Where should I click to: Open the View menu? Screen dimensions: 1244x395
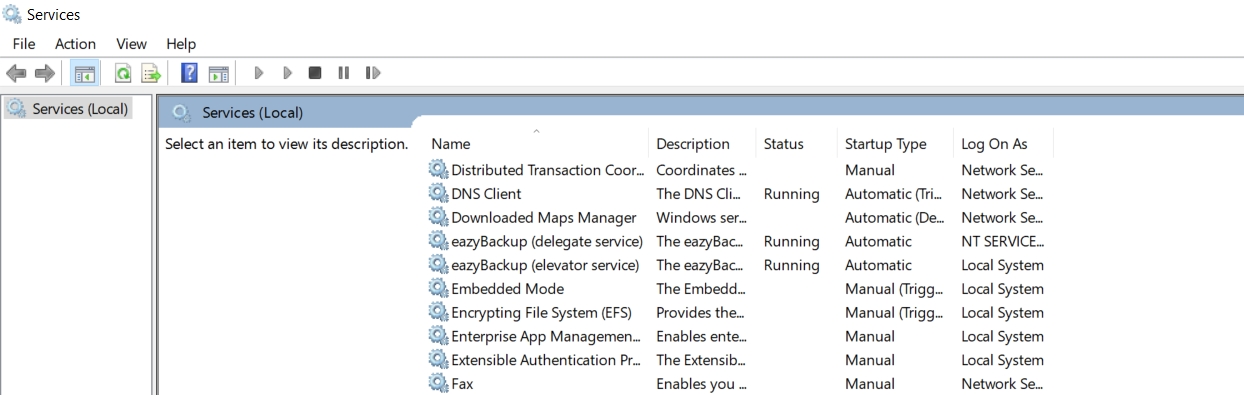pyautogui.click(x=131, y=43)
